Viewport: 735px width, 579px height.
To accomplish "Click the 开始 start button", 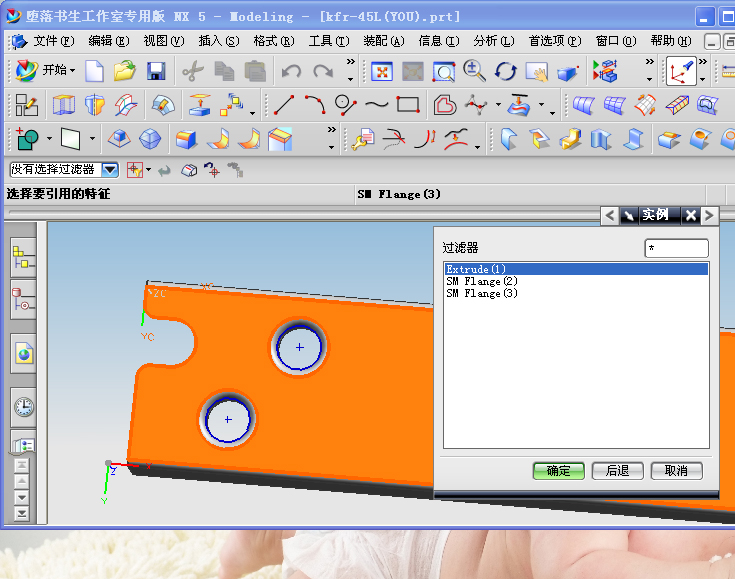I will (45, 71).
